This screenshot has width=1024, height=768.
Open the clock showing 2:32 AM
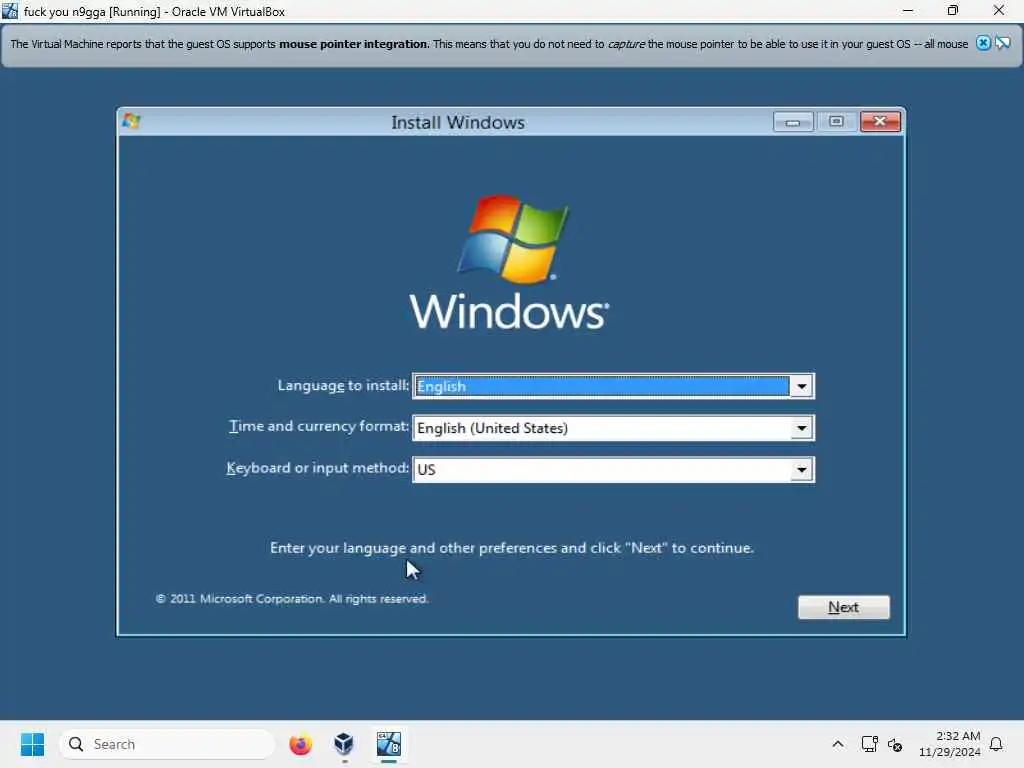950,744
